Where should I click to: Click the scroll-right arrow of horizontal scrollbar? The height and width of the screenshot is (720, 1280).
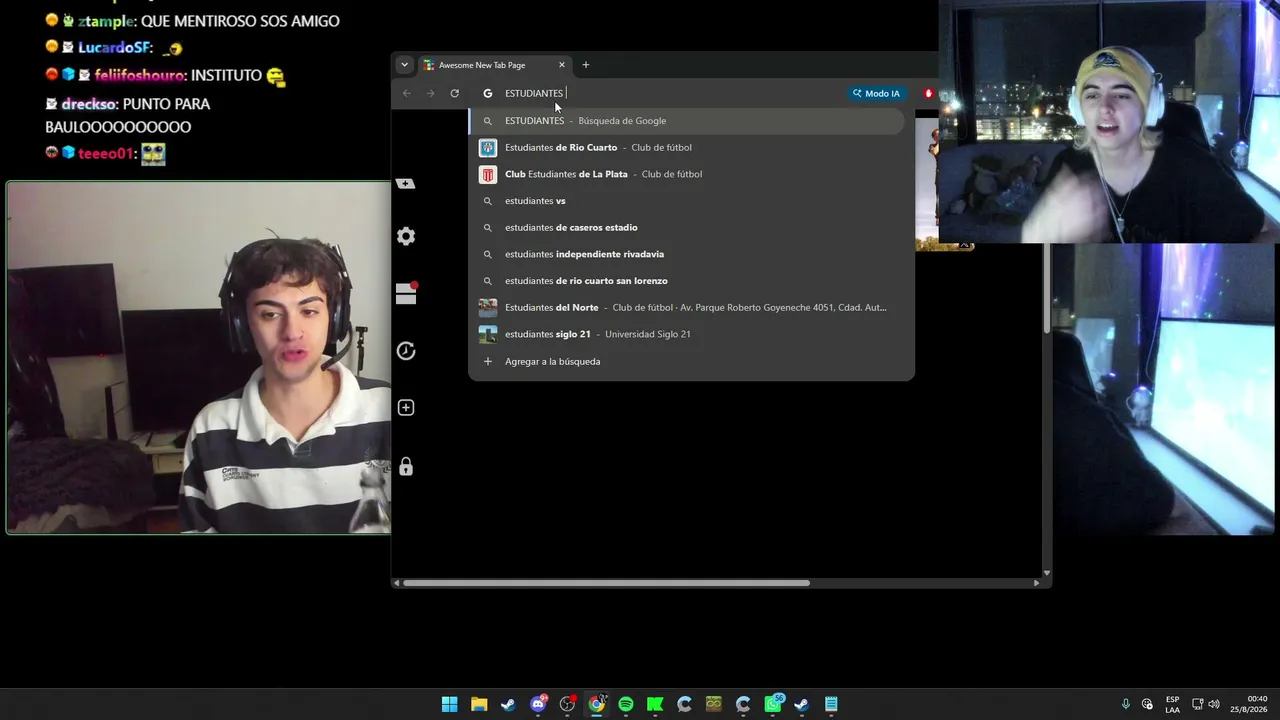[x=1036, y=583]
